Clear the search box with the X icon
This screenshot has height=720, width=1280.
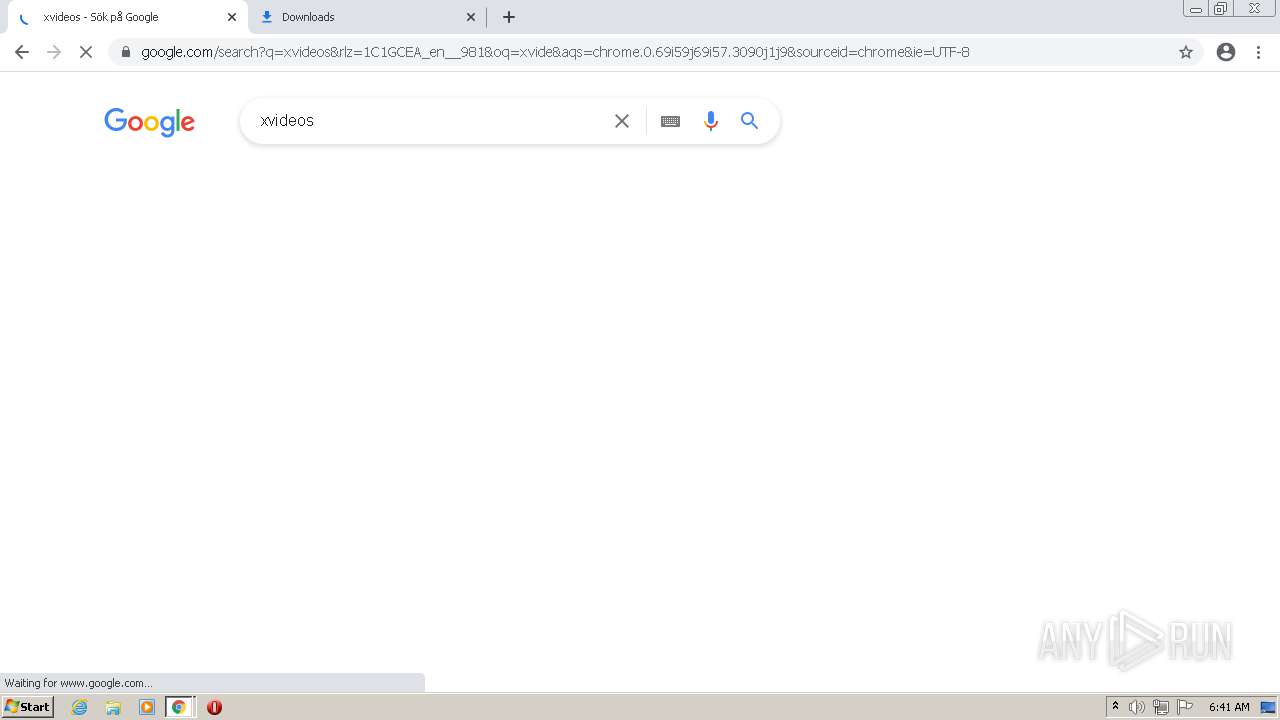pos(622,121)
